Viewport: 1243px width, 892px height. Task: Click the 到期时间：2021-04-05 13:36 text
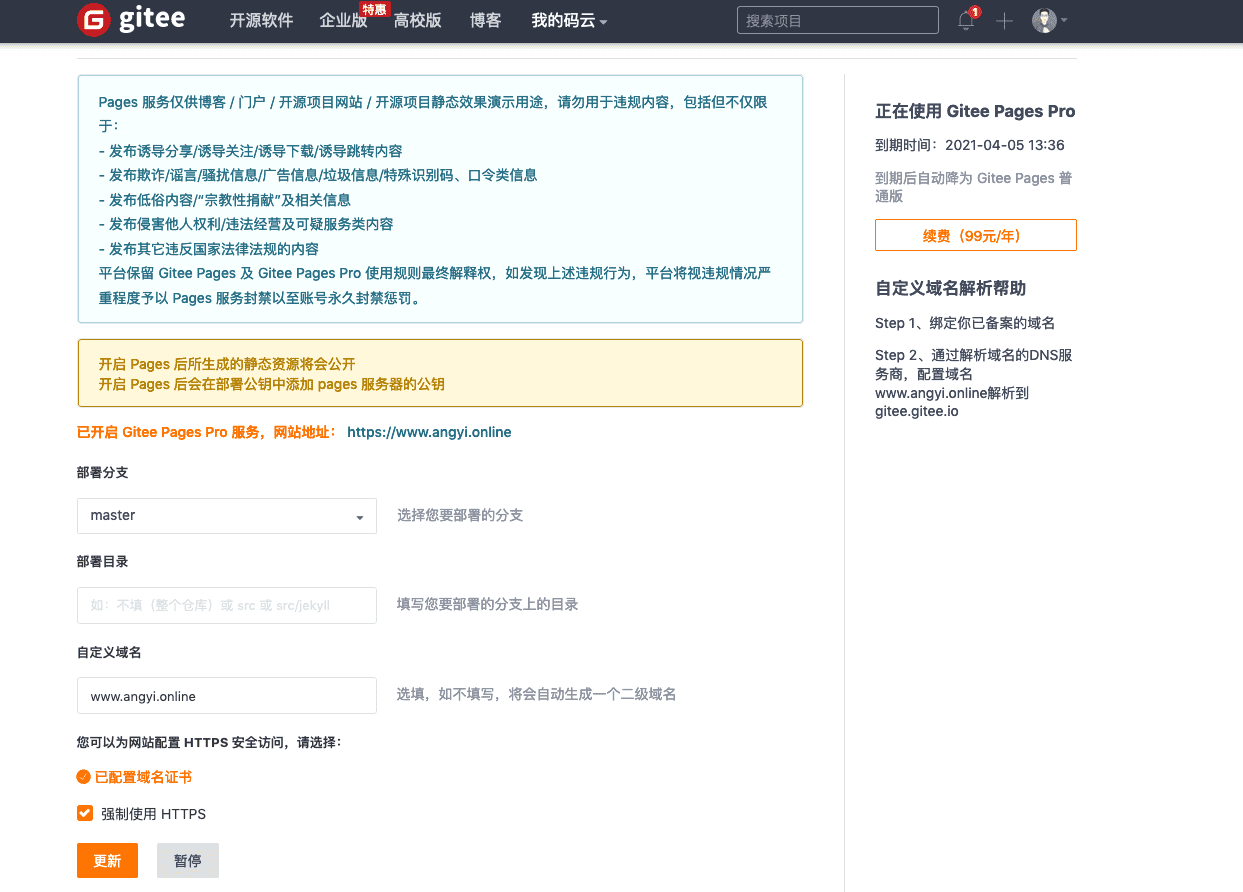tap(970, 145)
